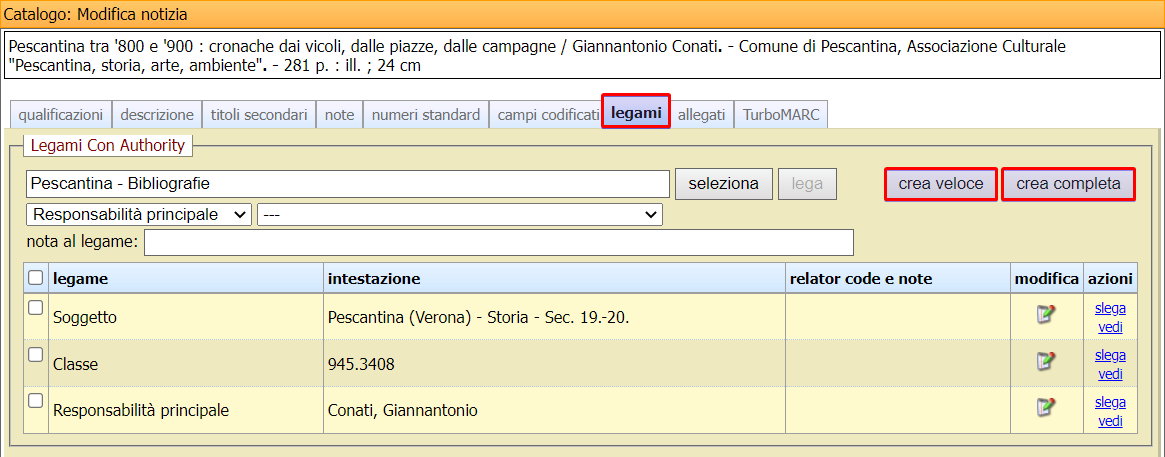Go to the TurboMARC tab

(781, 115)
